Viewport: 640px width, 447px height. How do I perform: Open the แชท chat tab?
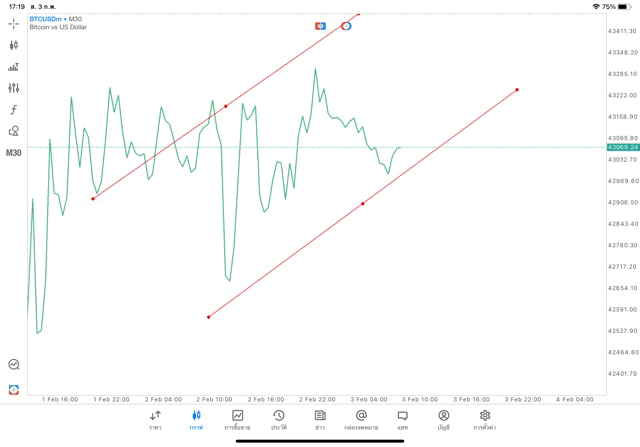(x=402, y=420)
